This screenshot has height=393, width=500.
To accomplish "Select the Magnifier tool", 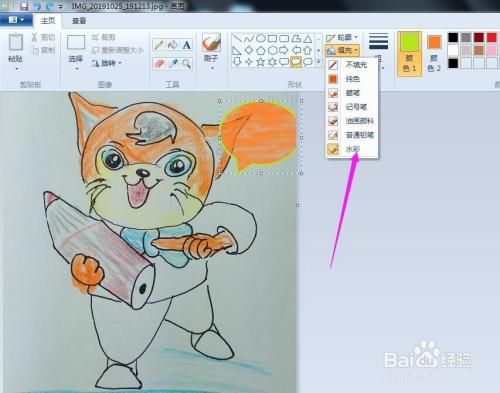I will coord(186,63).
